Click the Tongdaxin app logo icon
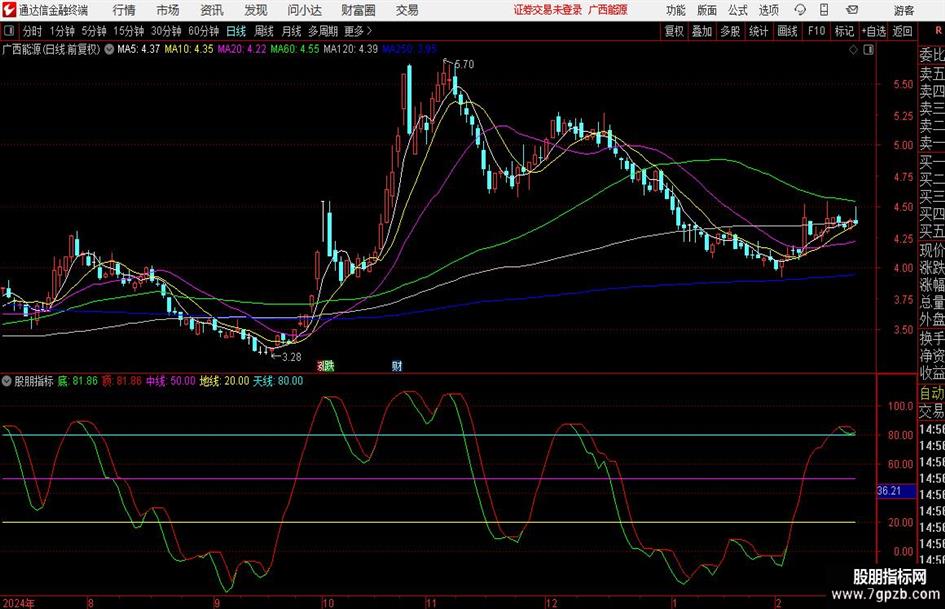The height and width of the screenshot is (609, 945). tap(9, 10)
